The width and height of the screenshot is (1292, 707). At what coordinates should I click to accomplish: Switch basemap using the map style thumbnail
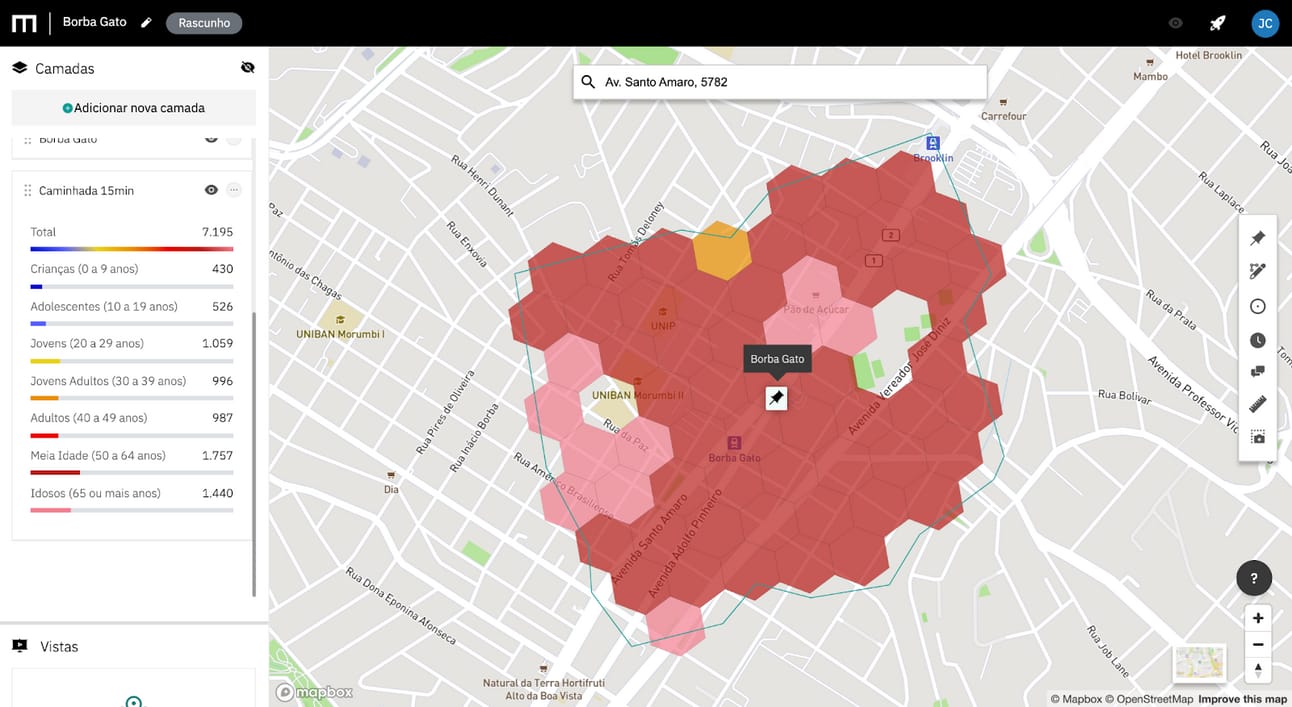1200,664
